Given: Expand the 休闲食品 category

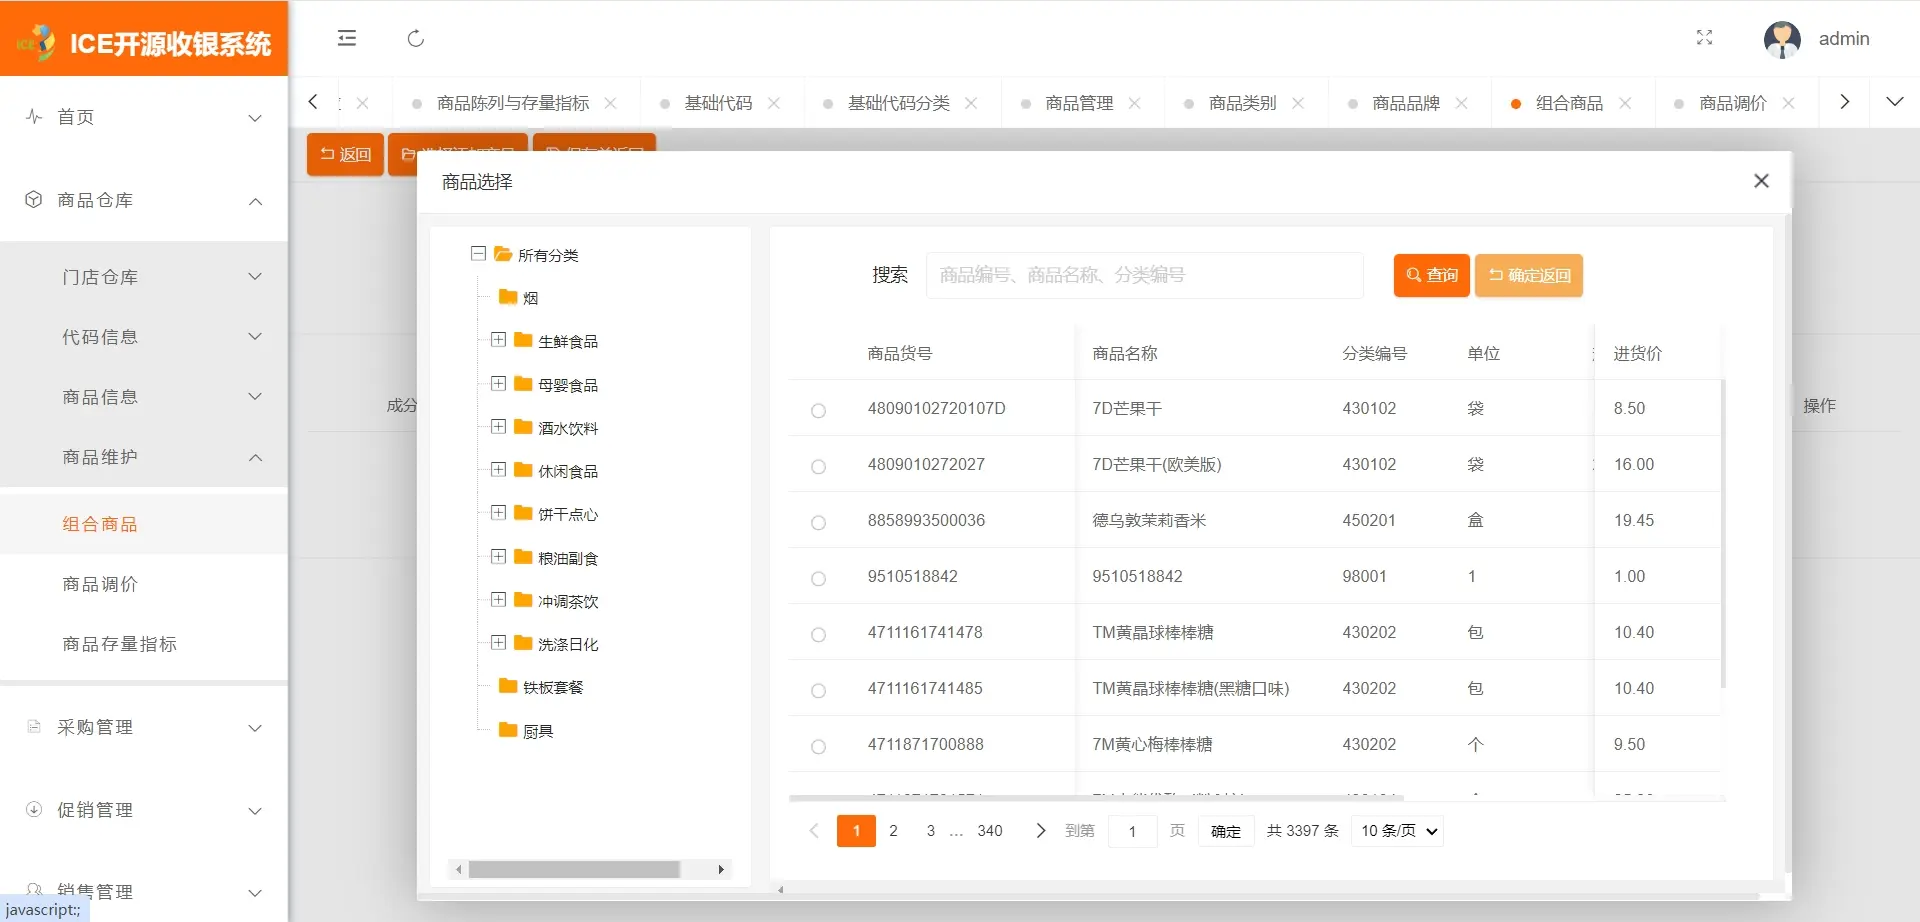Looking at the screenshot, I should (x=498, y=469).
